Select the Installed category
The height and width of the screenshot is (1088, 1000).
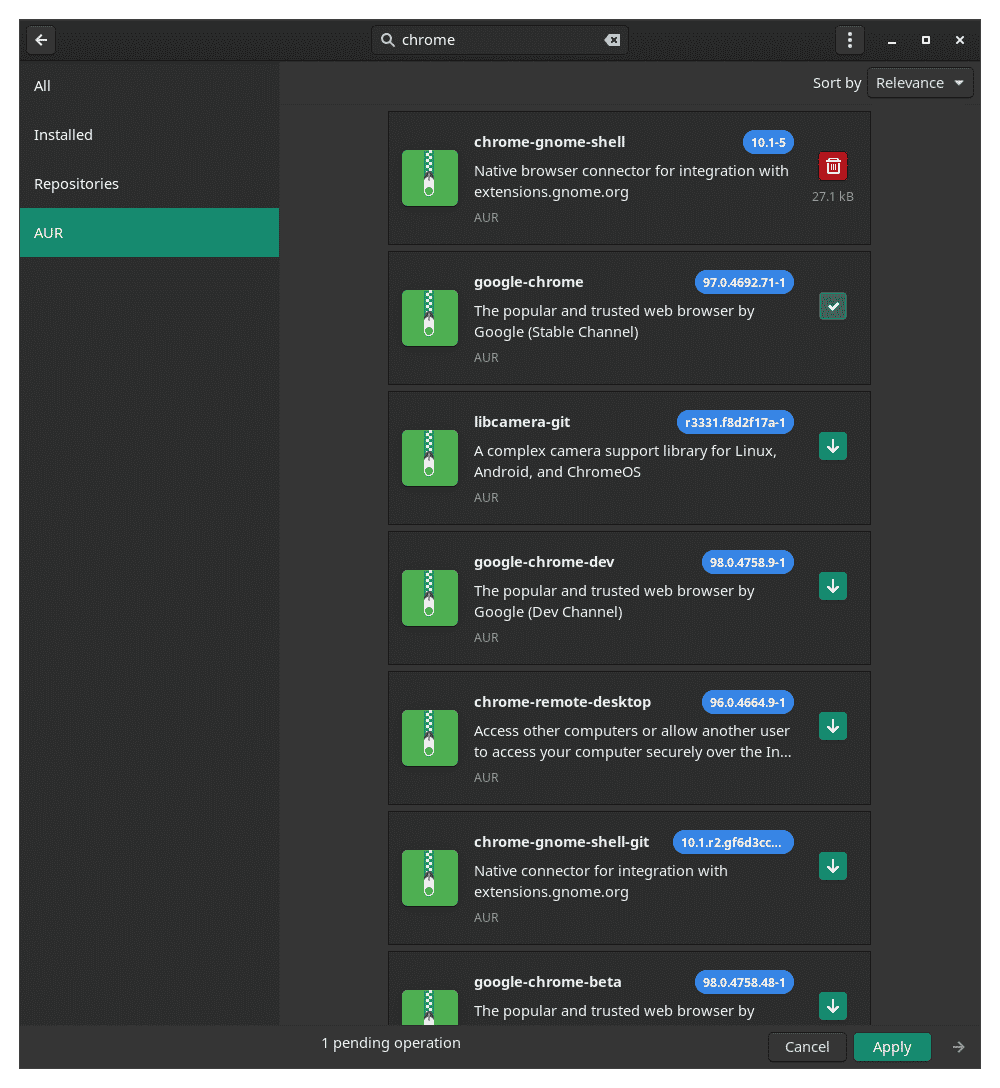tap(149, 135)
